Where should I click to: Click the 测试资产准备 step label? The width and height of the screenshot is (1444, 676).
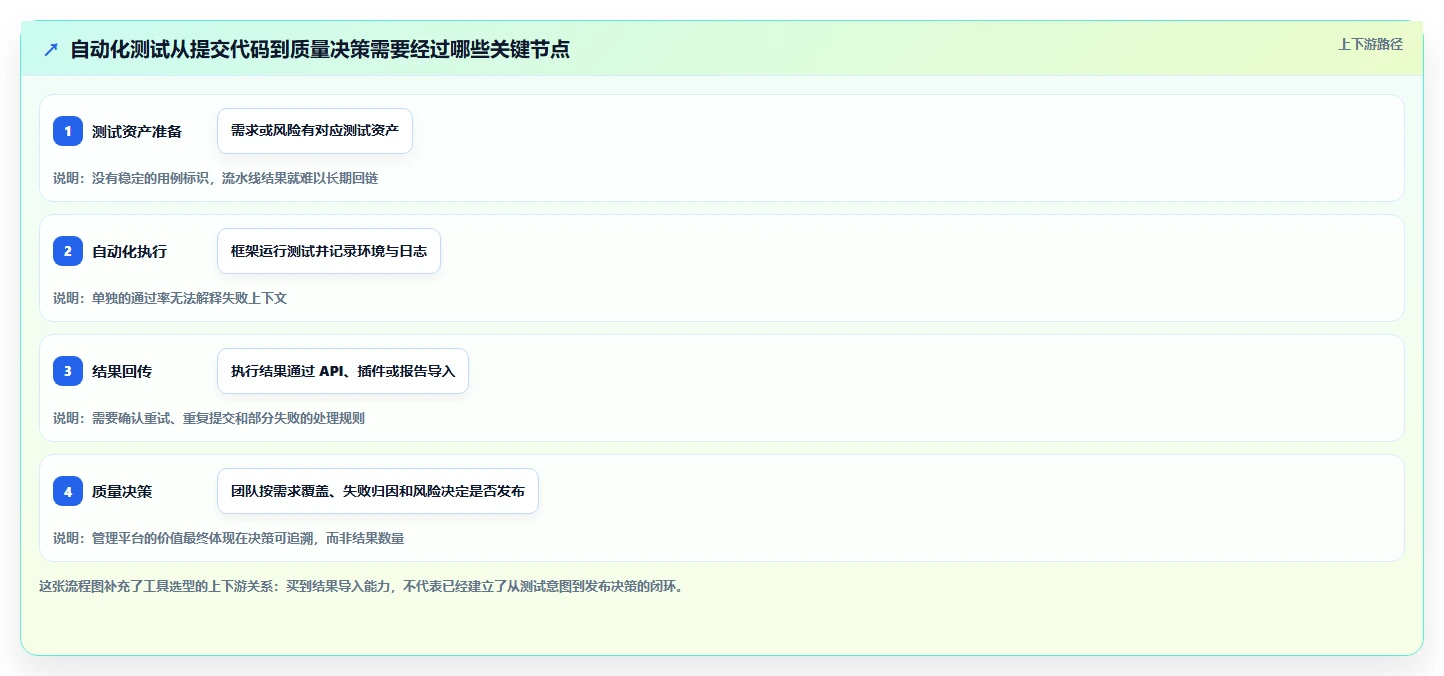tap(137, 131)
